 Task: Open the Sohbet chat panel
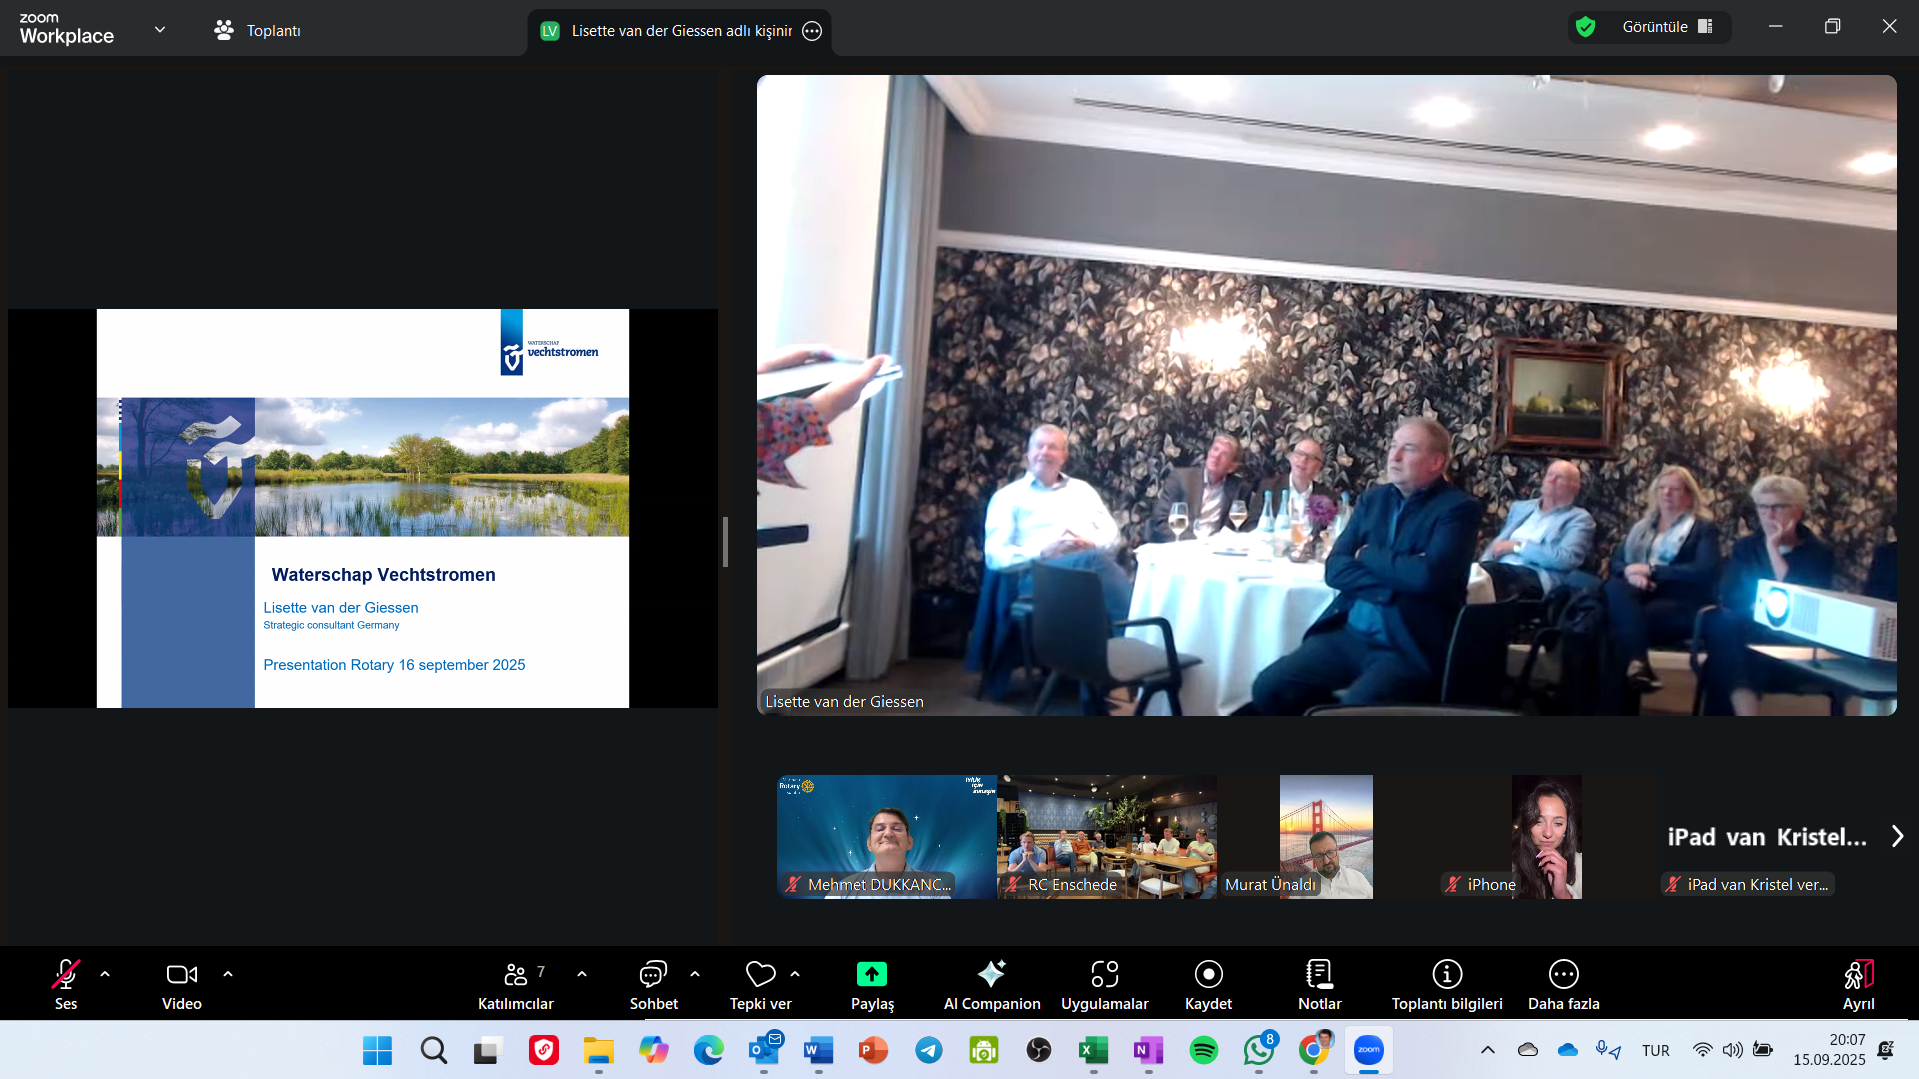tap(653, 983)
